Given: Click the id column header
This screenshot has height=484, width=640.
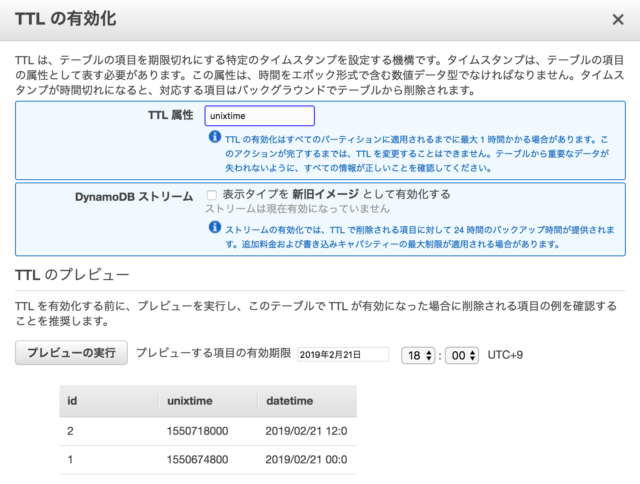Looking at the screenshot, I should pyautogui.click(x=72, y=400).
